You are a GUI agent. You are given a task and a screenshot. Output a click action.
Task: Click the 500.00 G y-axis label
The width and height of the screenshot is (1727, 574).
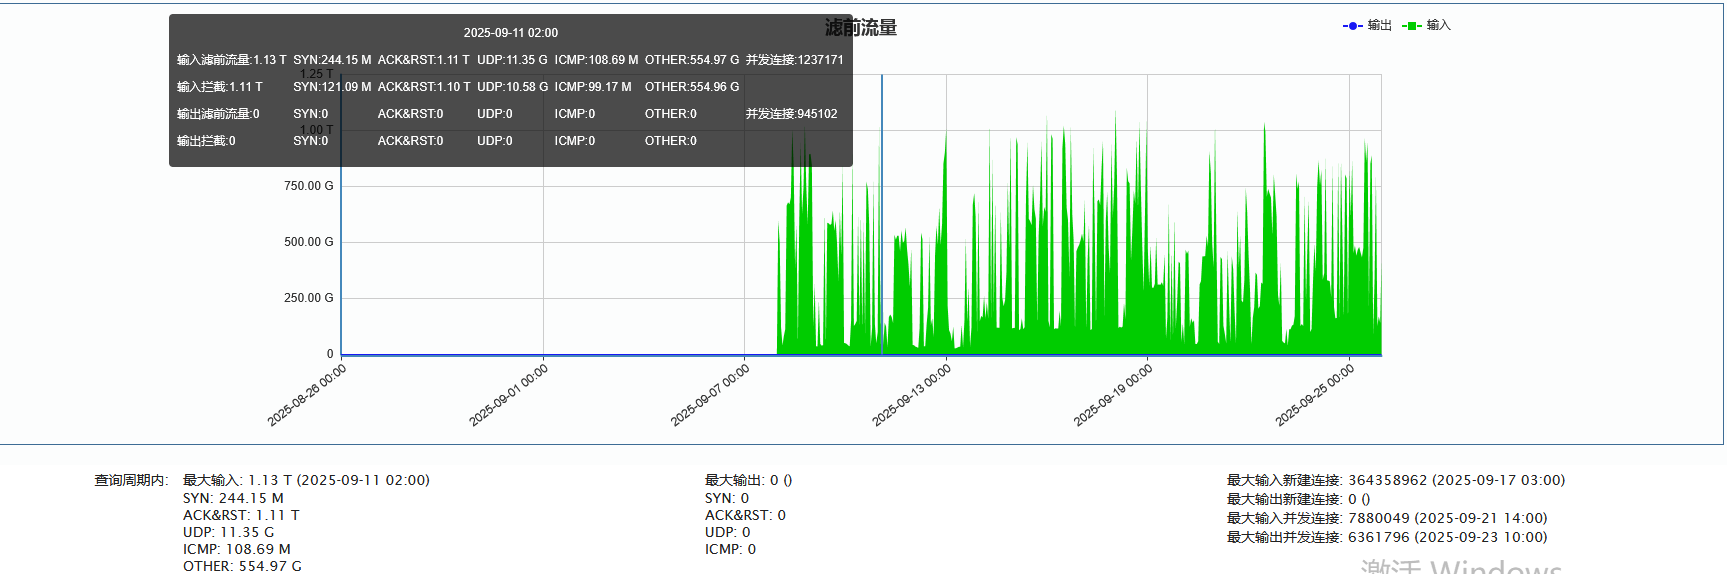click(x=308, y=242)
